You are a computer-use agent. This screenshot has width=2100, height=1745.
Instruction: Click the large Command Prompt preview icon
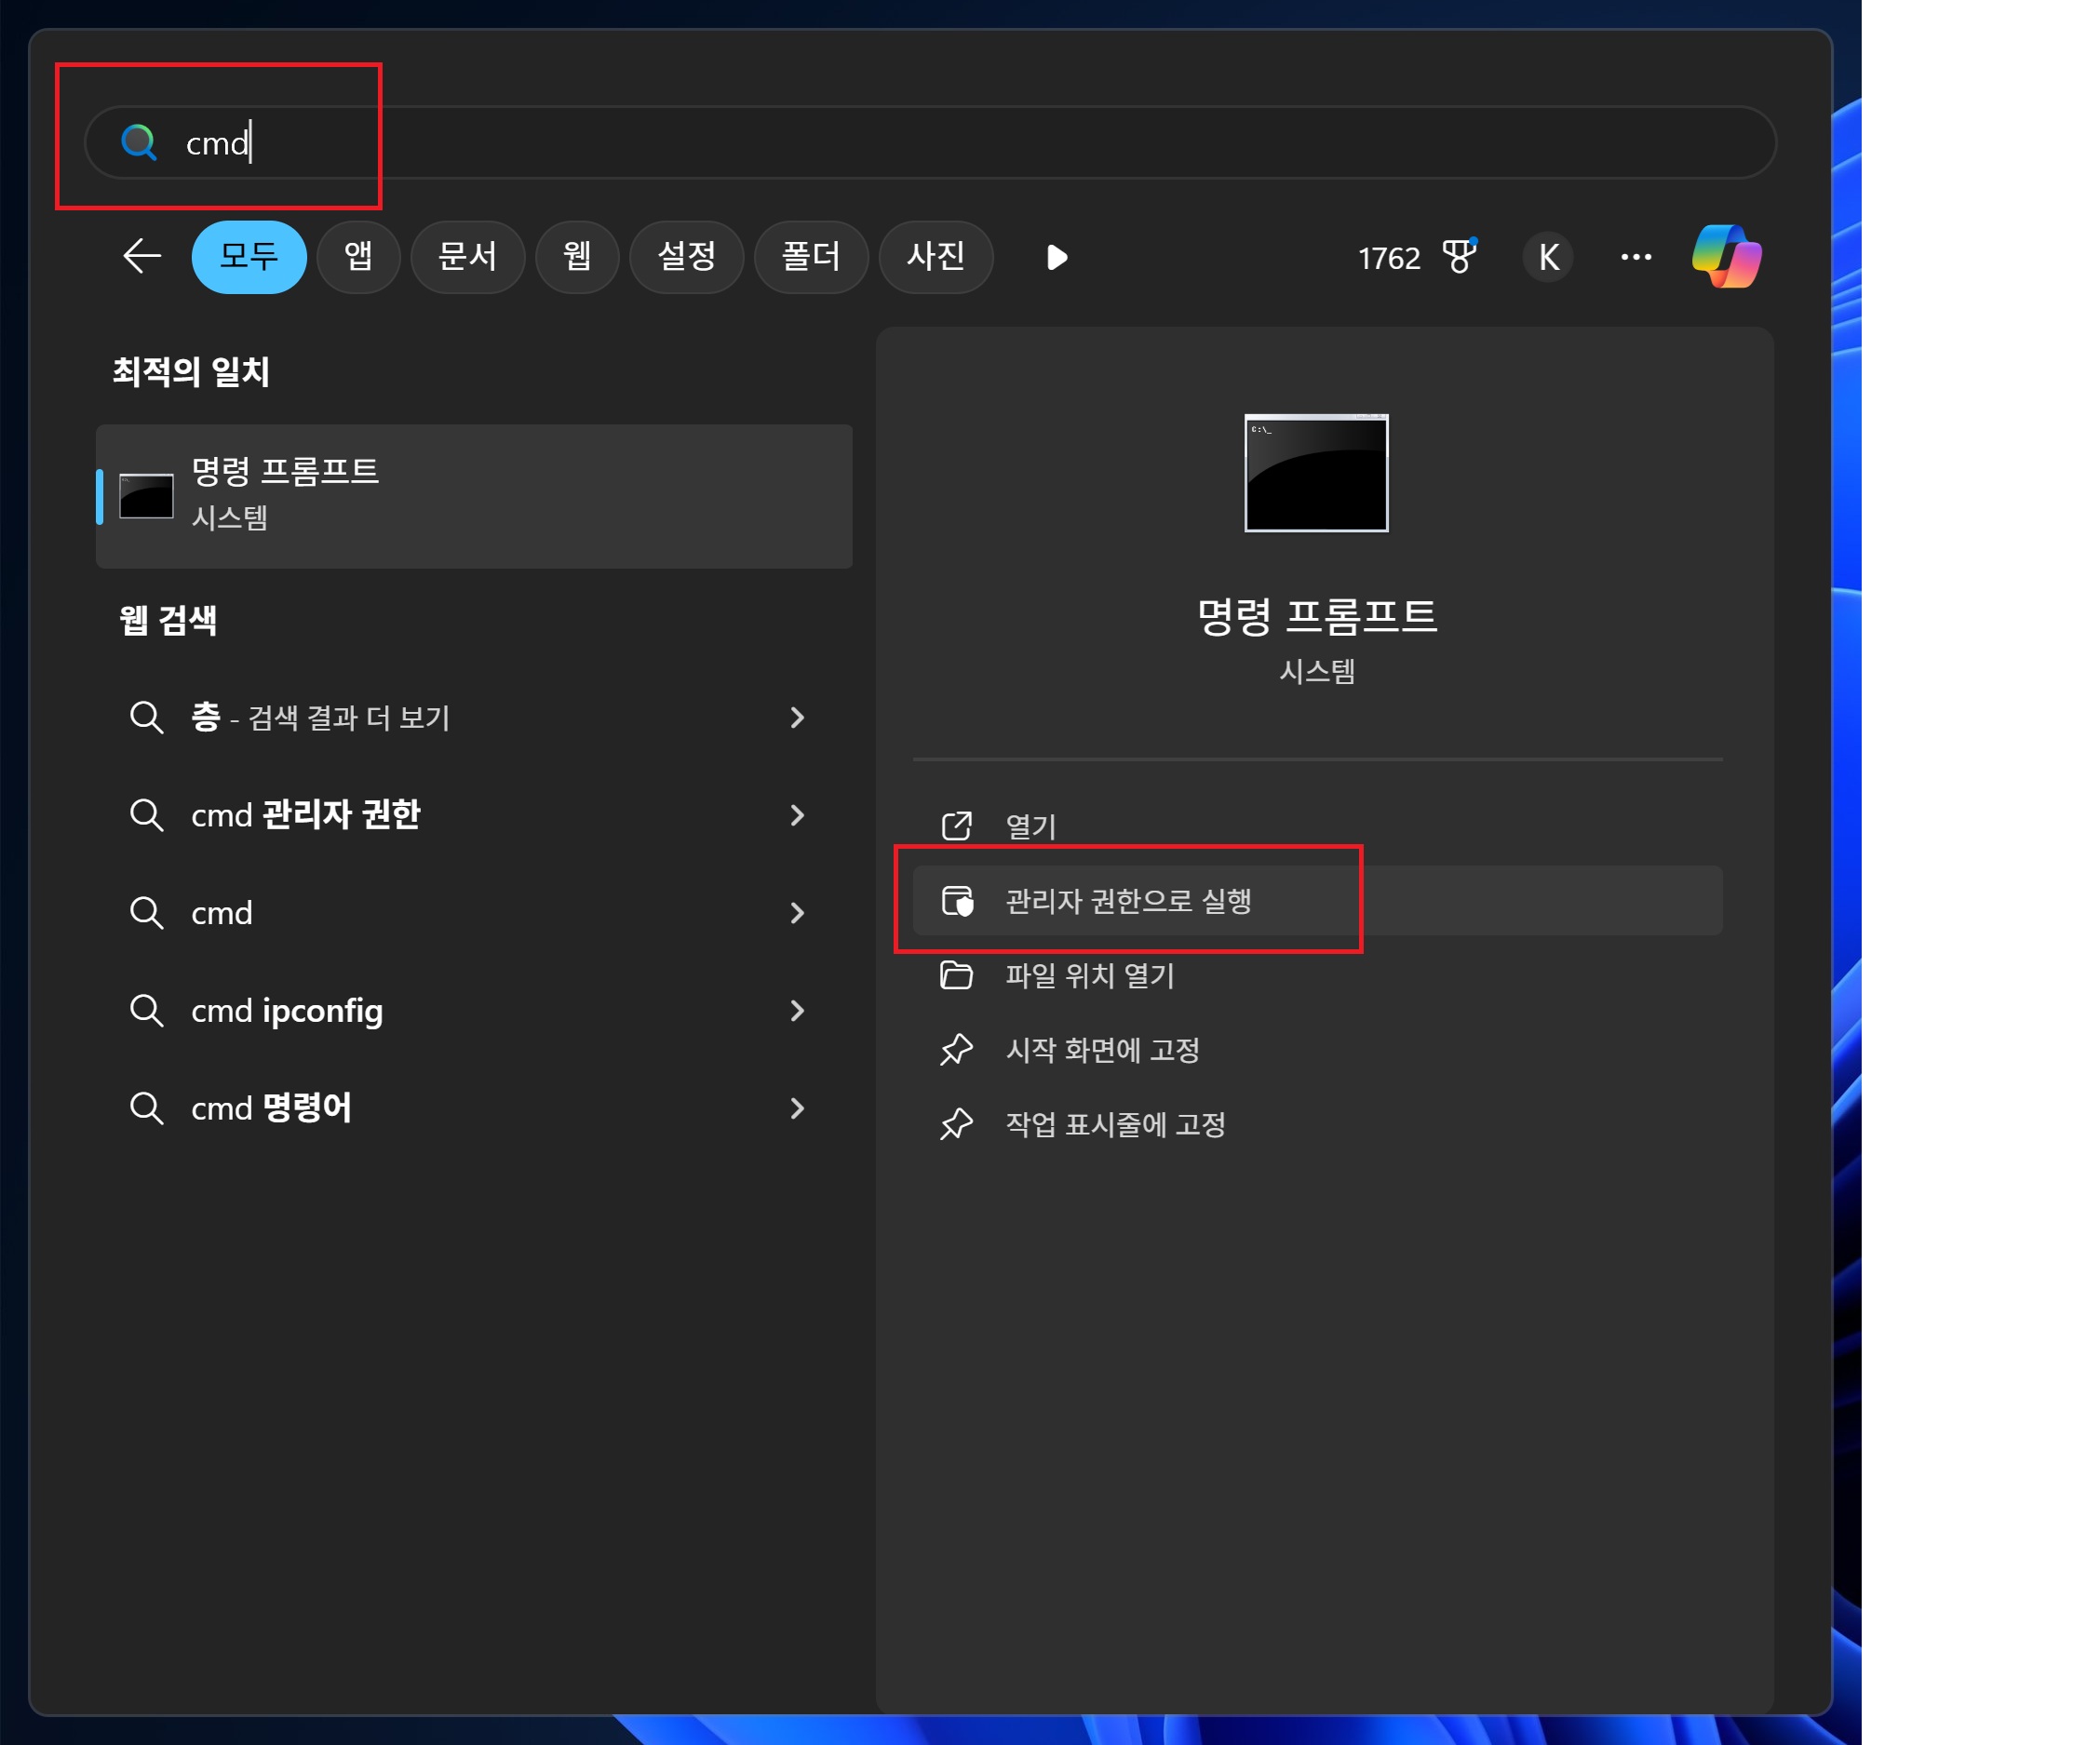pyautogui.click(x=1316, y=473)
